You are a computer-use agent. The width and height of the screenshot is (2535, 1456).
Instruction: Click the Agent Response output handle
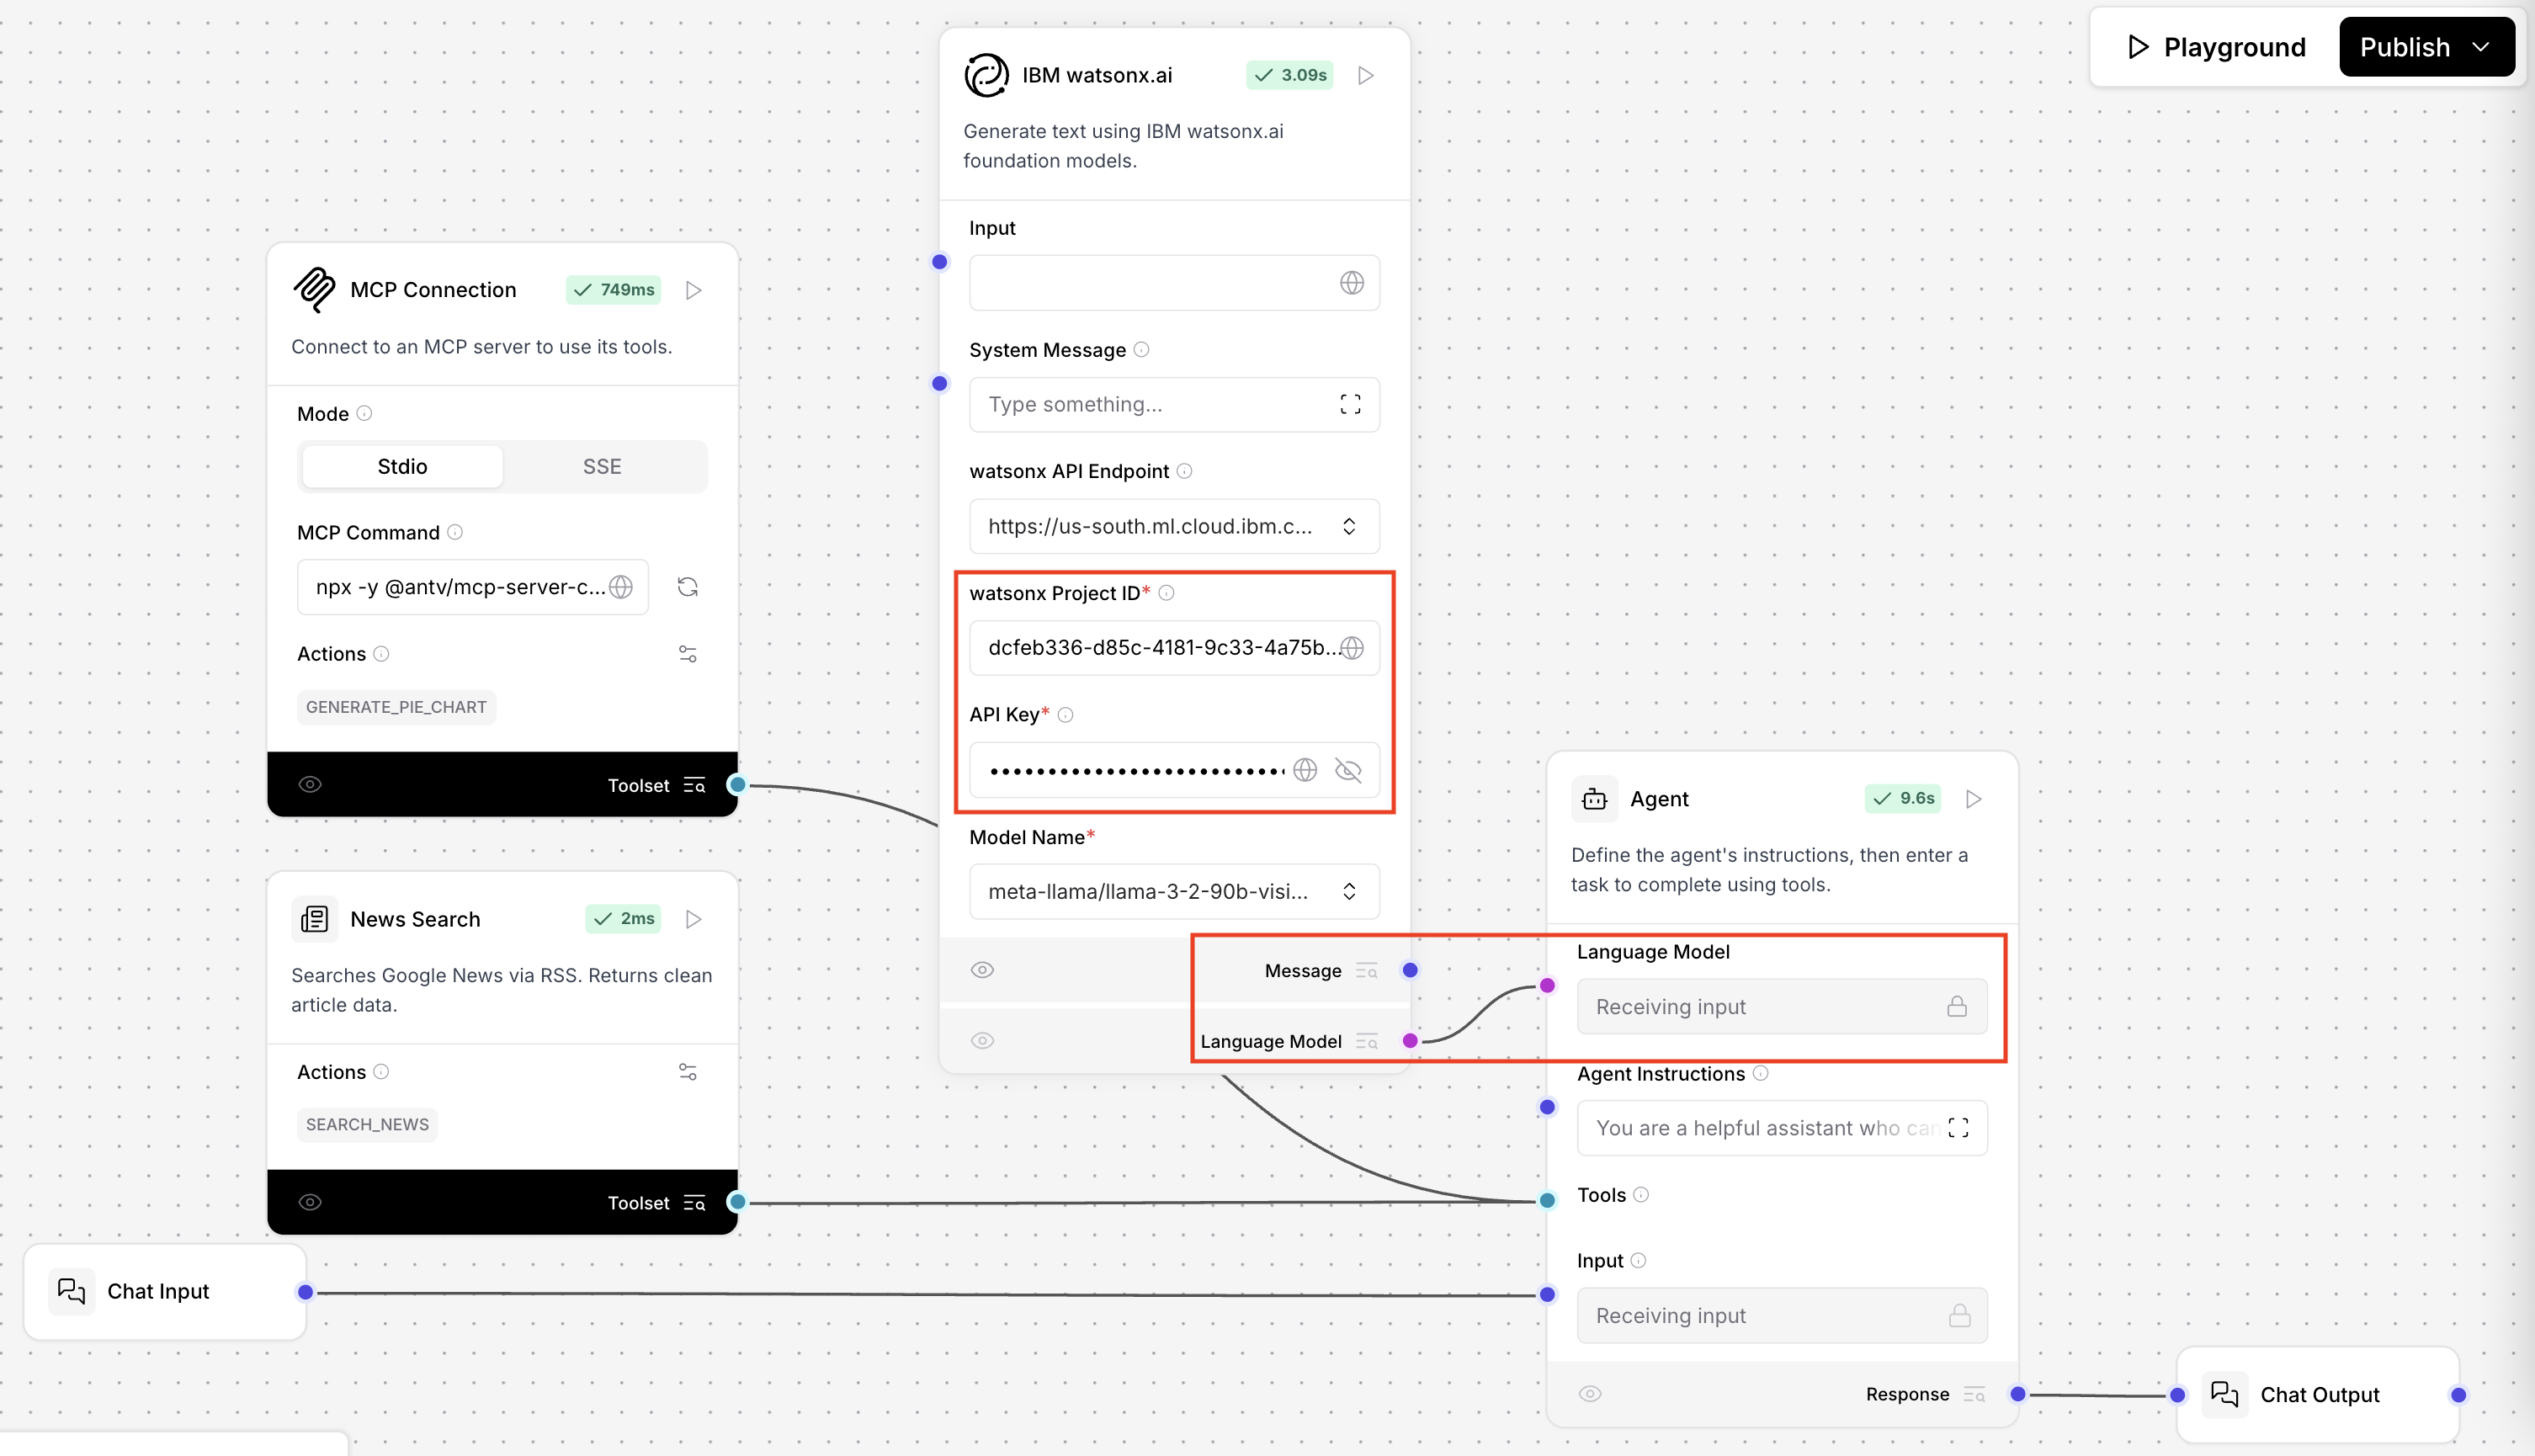2018,1394
